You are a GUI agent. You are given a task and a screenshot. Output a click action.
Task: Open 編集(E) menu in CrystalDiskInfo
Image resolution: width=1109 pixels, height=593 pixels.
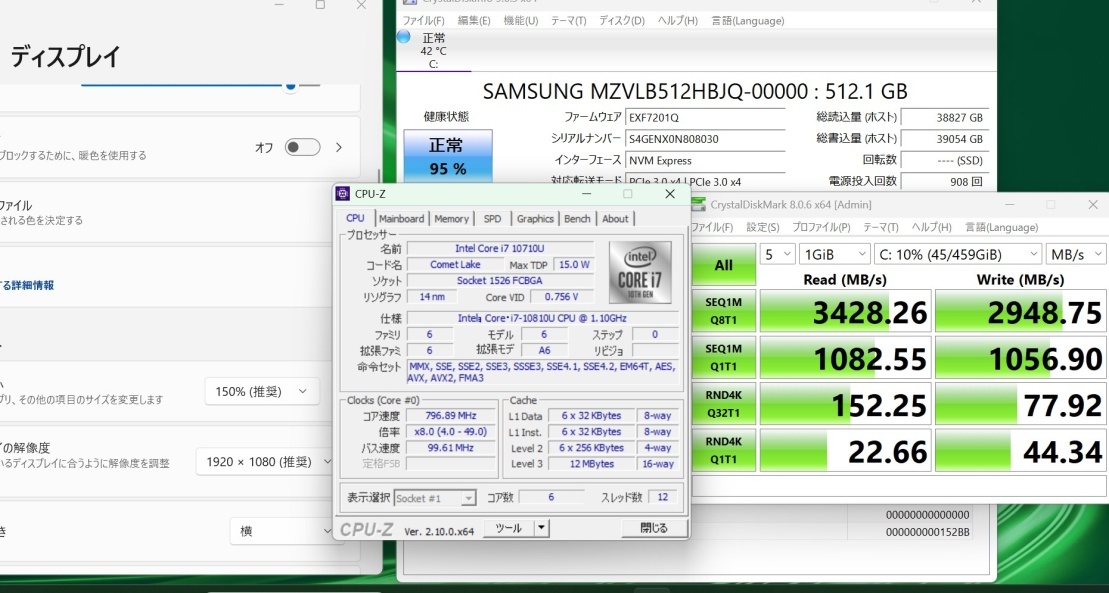tap(474, 21)
